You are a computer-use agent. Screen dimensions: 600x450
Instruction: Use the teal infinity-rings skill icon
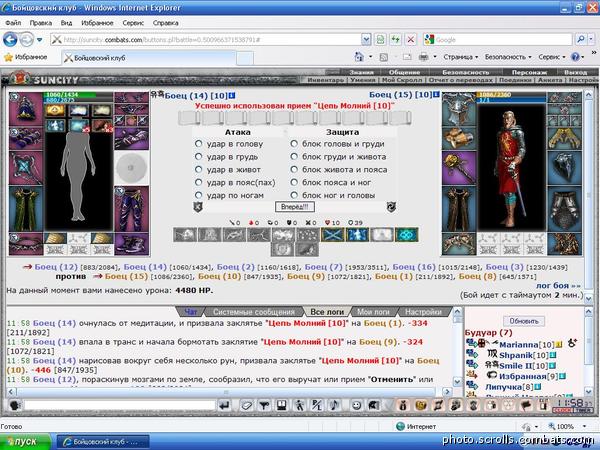pos(406,235)
